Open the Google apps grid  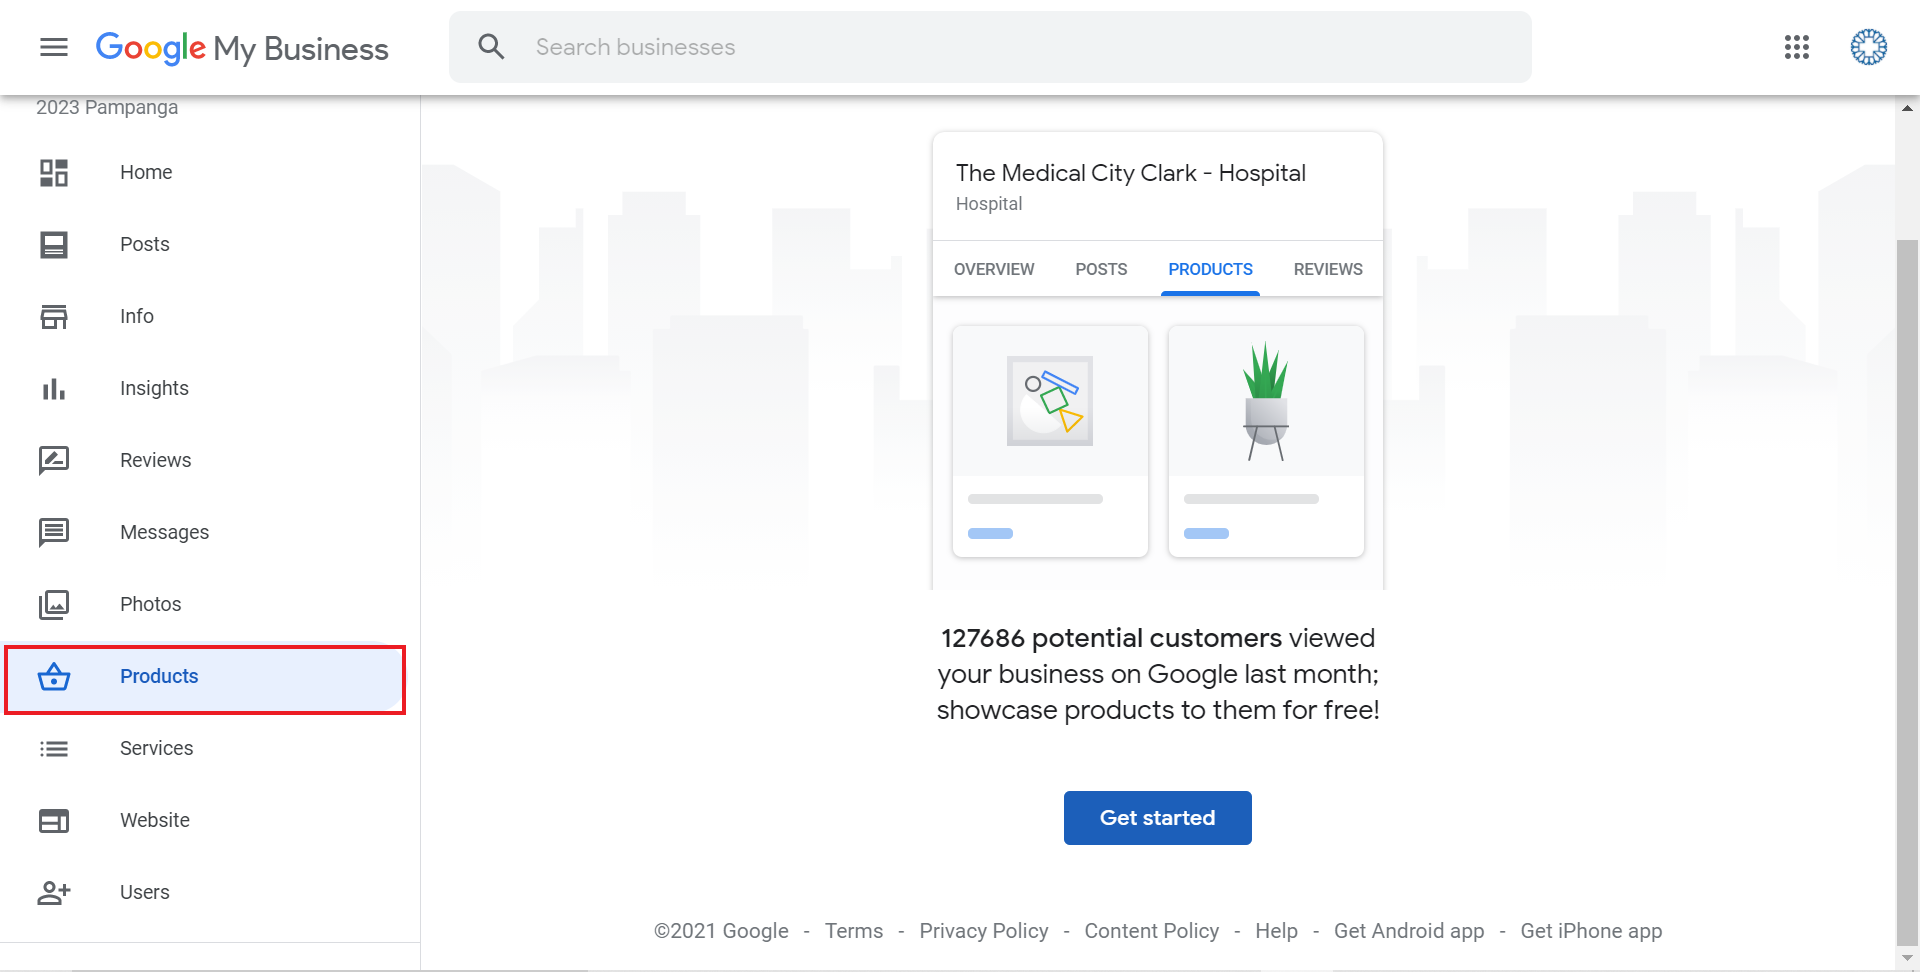click(1796, 47)
